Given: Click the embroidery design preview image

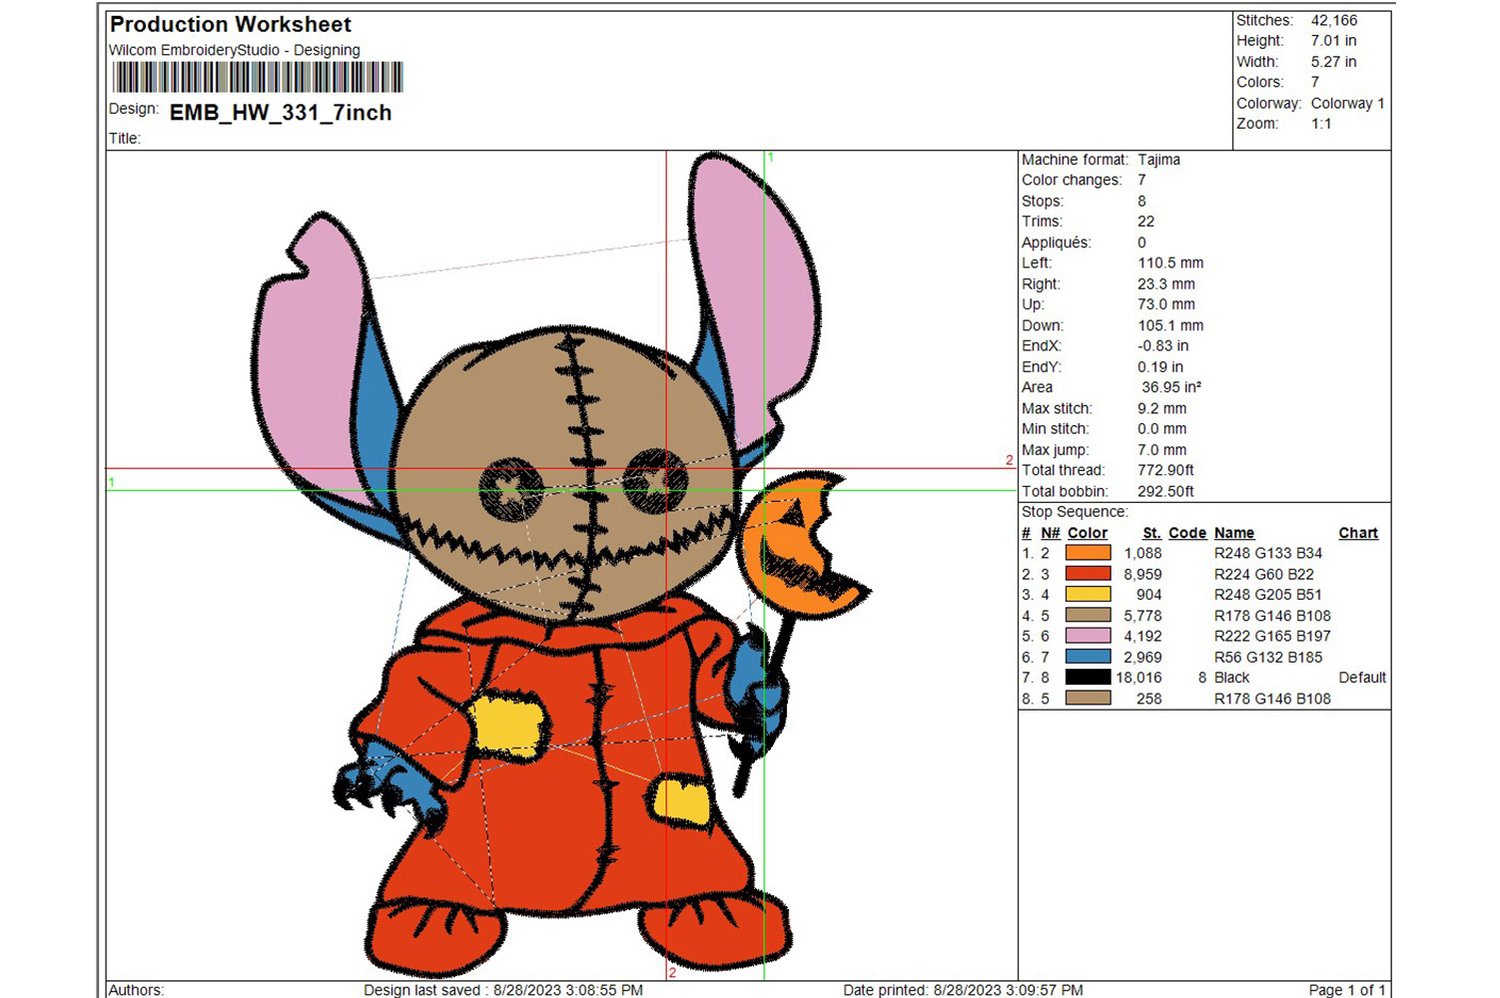Looking at the screenshot, I should (561, 565).
